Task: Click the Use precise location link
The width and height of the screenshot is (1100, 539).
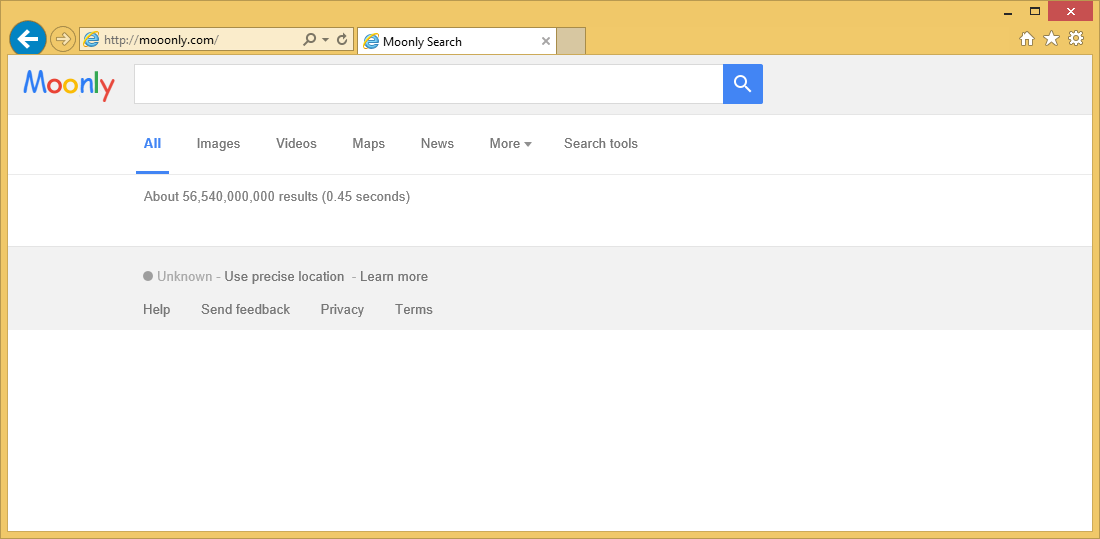Action: click(x=284, y=277)
